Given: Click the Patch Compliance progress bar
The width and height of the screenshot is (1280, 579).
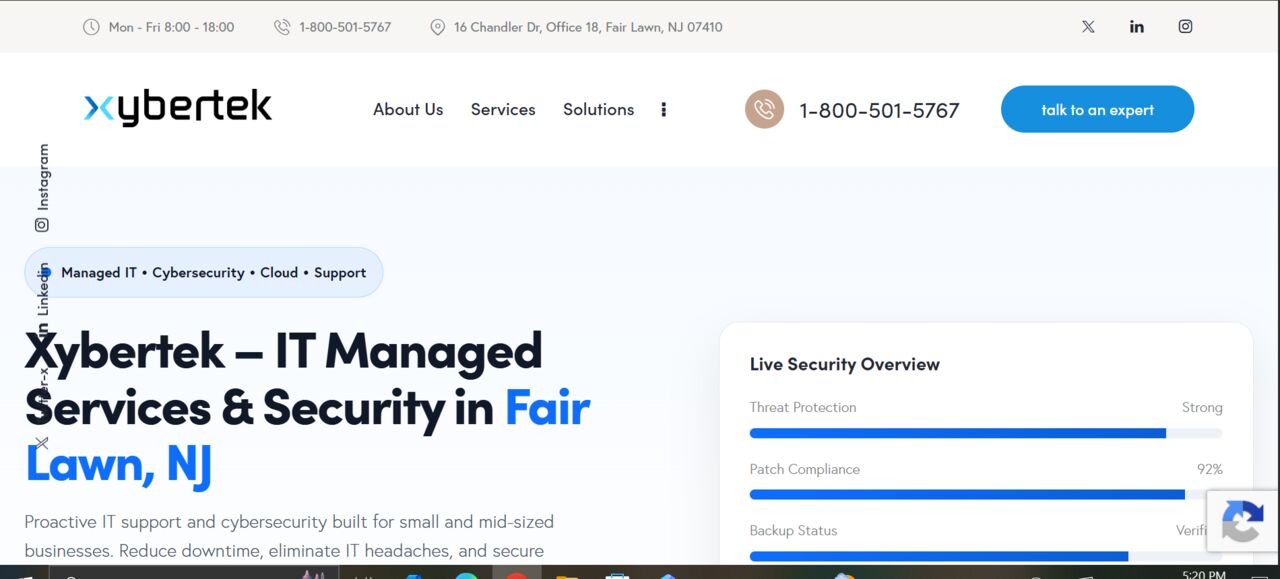Looking at the screenshot, I should point(986,495).
